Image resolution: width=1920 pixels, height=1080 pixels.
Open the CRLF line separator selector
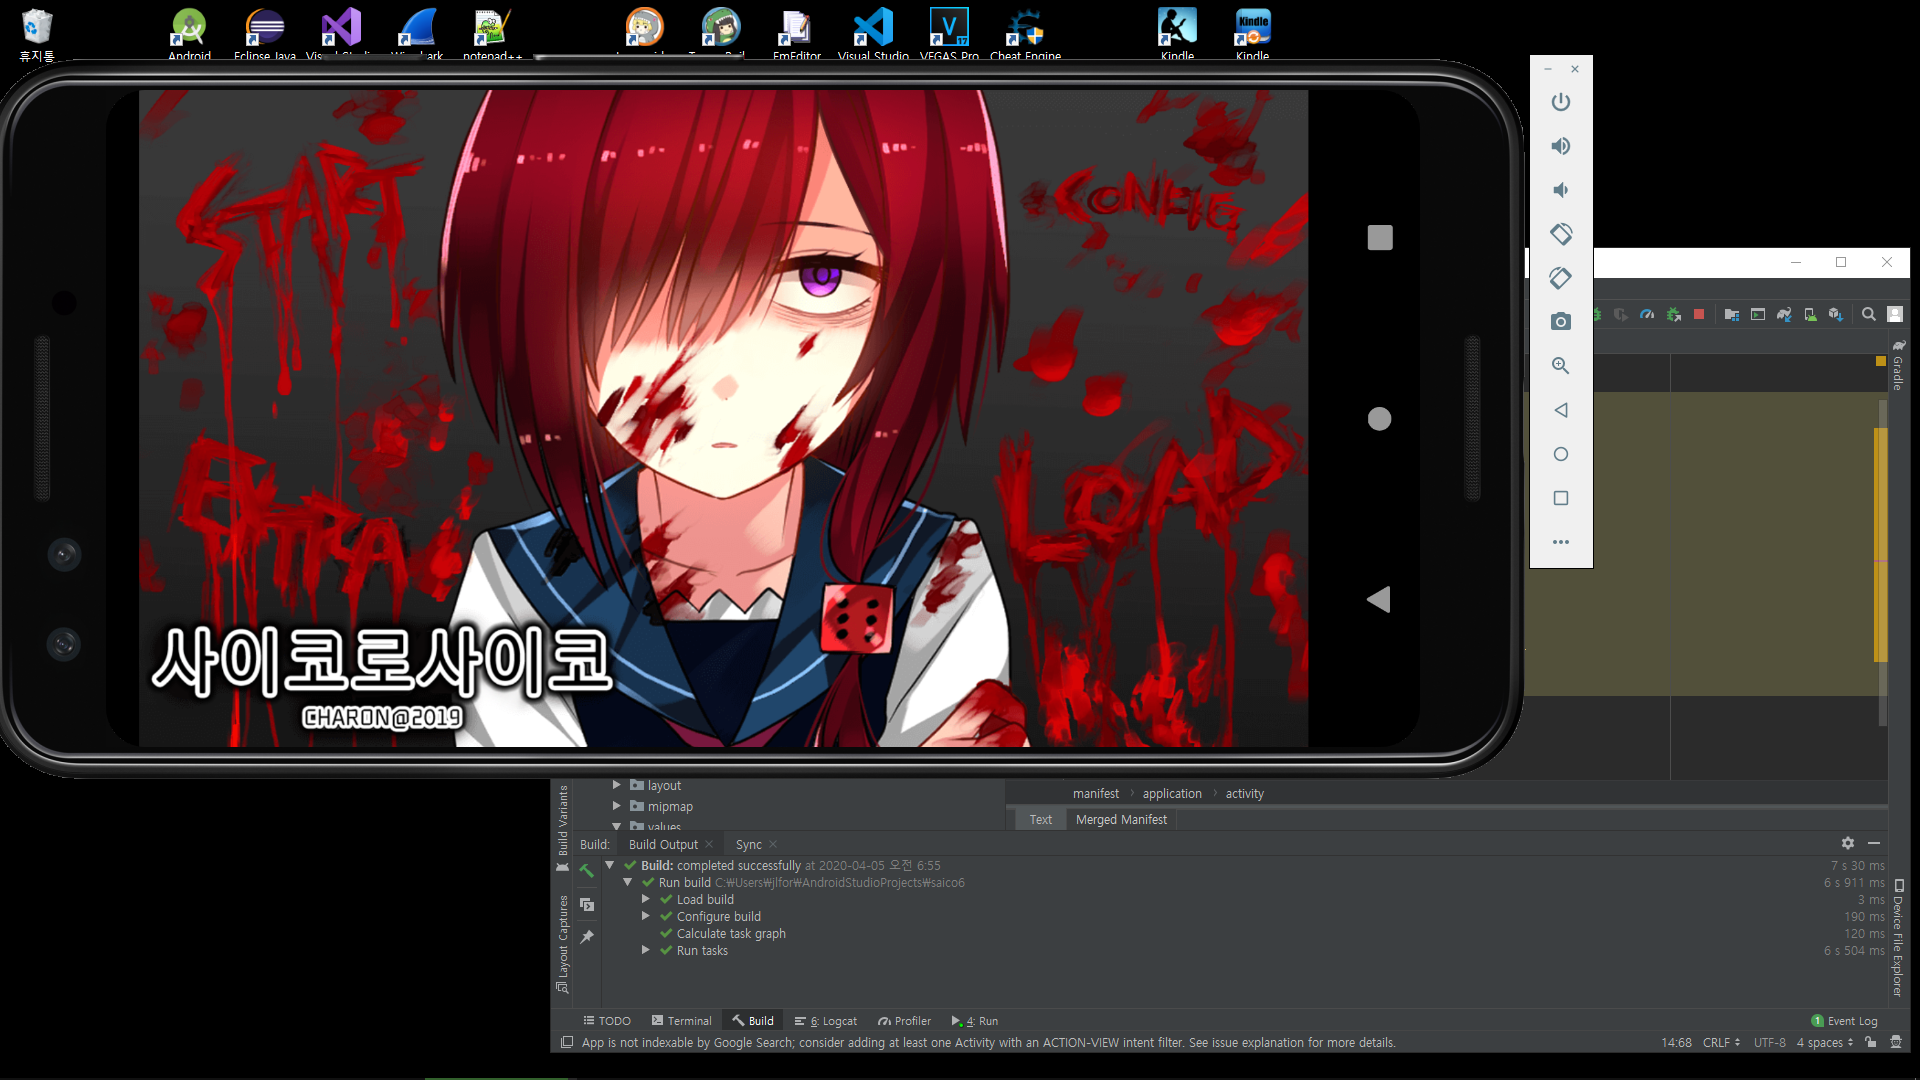pos(1720,1042)
